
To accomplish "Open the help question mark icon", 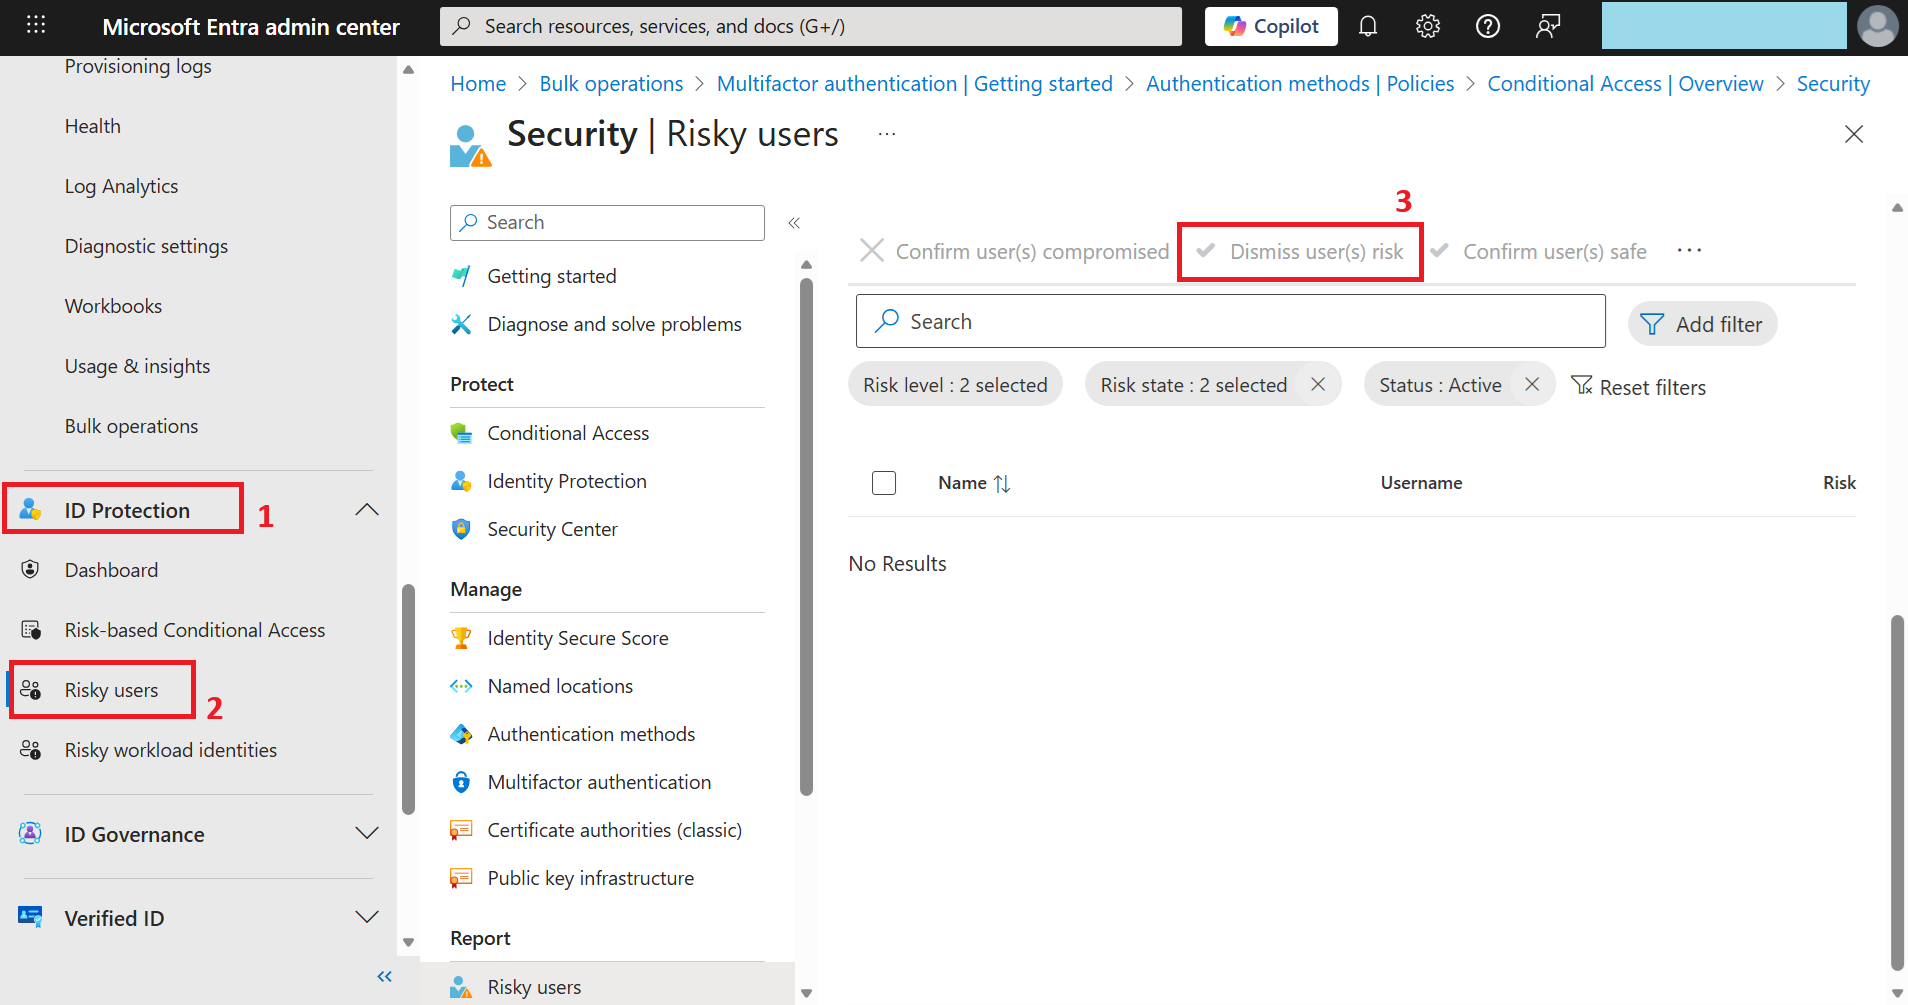I will (x=1488, y=26).
